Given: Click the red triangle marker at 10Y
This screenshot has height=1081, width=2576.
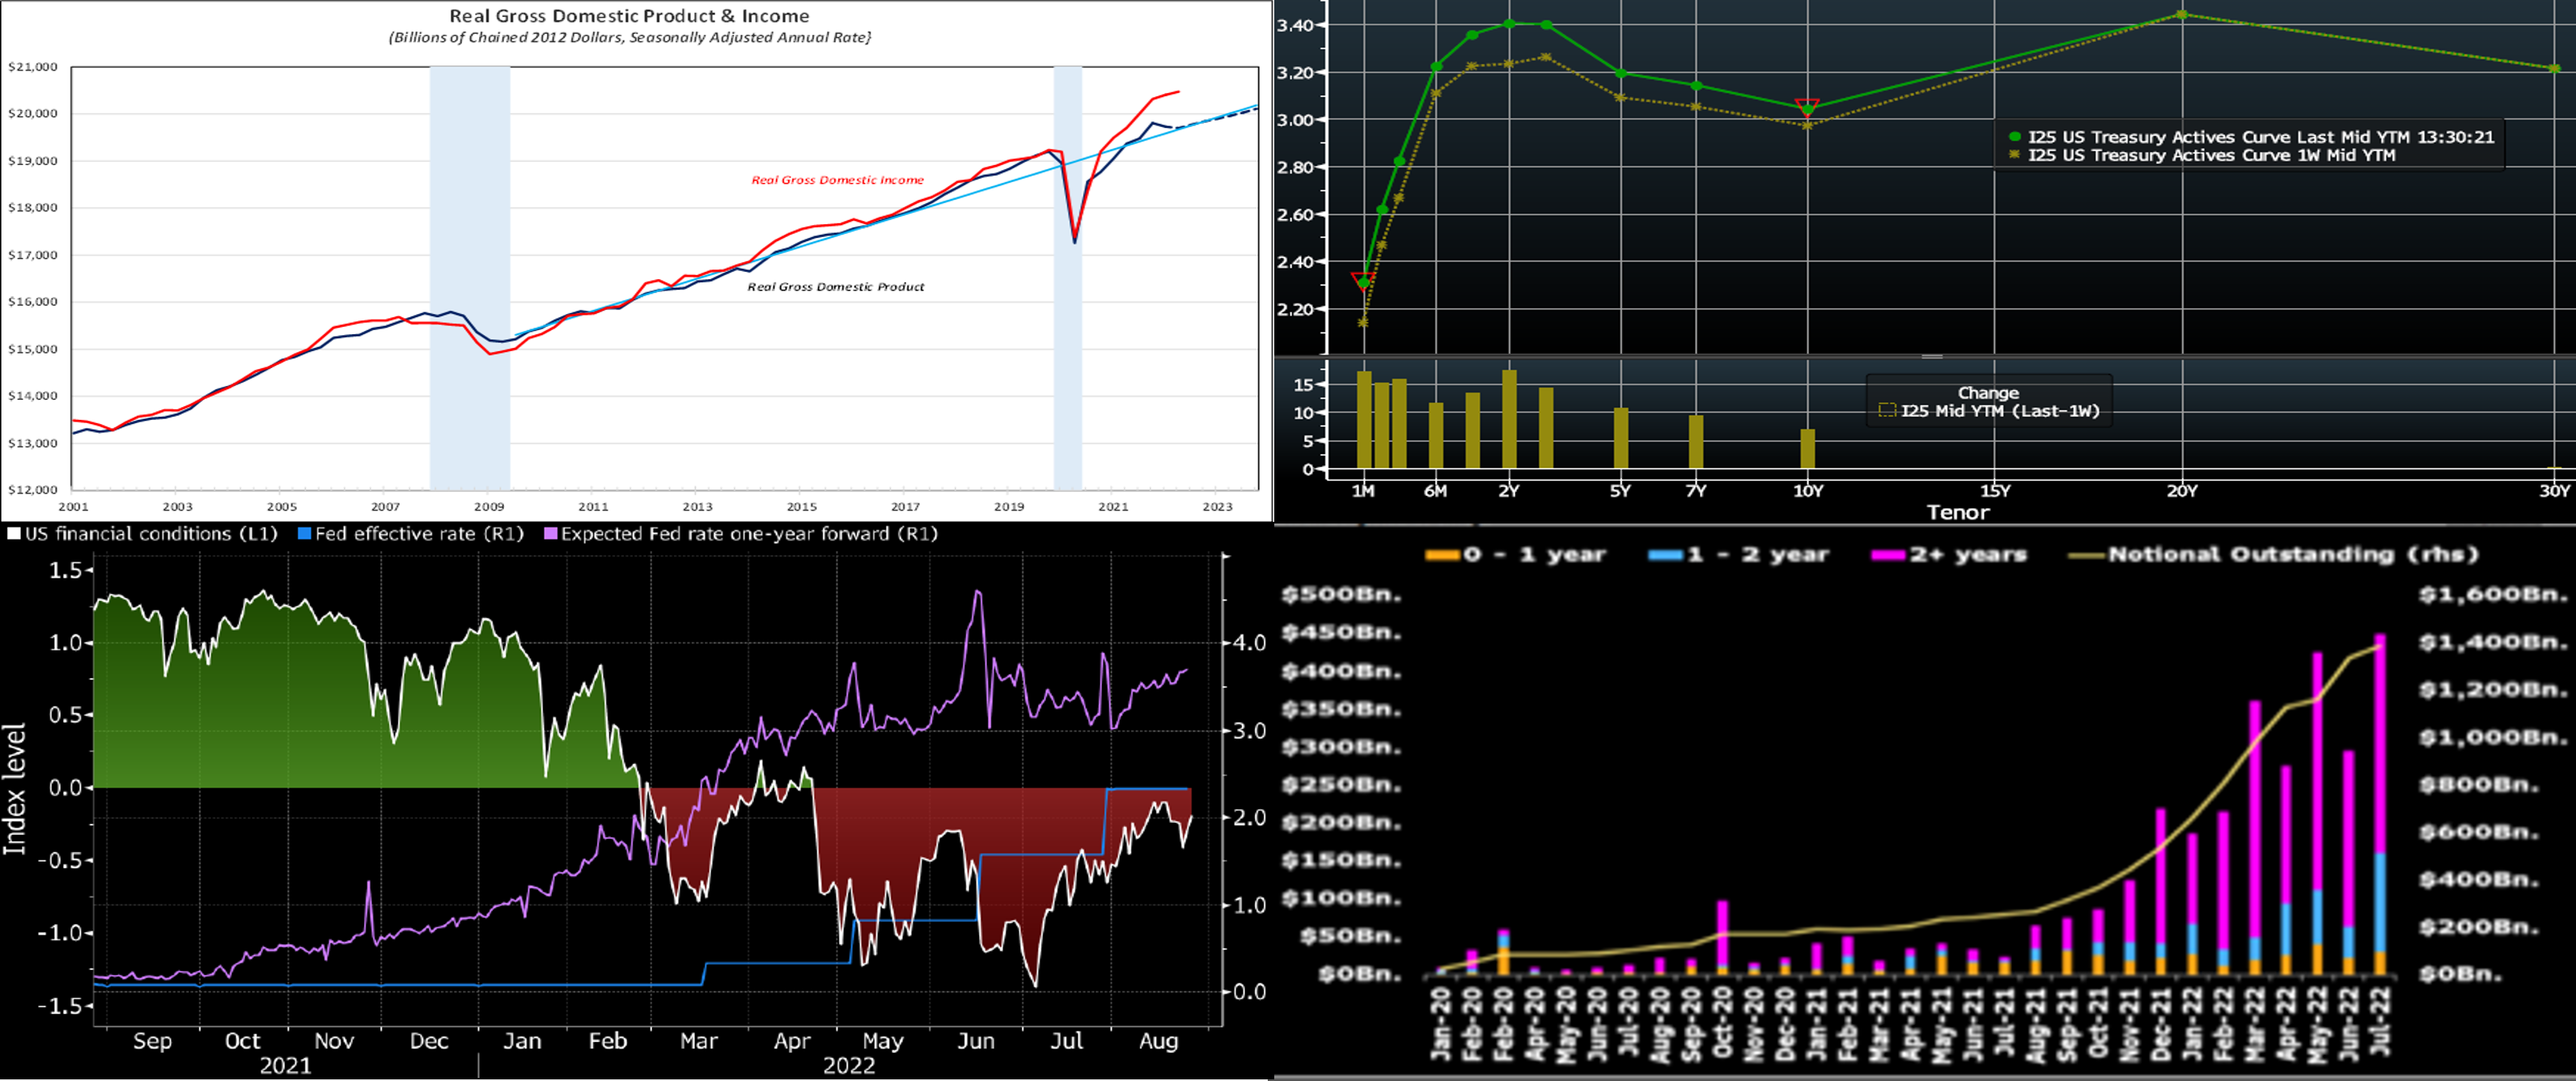Looking at the screenshot, I should pyautogui.click(x=1807, y=106).
